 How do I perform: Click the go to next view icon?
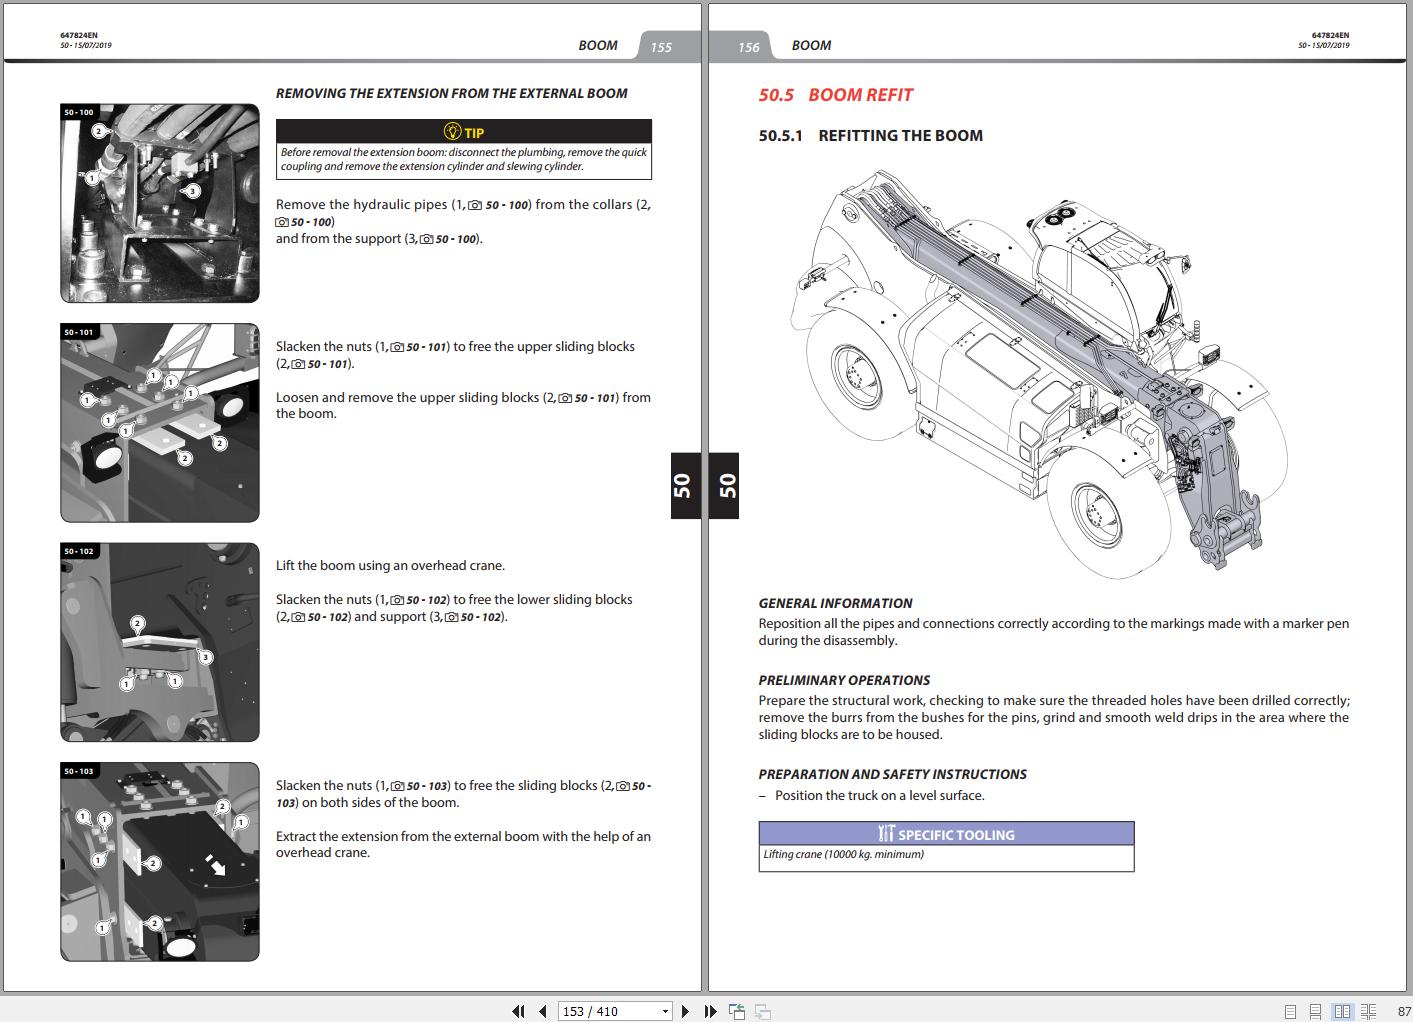click(x=762, y=1011)
